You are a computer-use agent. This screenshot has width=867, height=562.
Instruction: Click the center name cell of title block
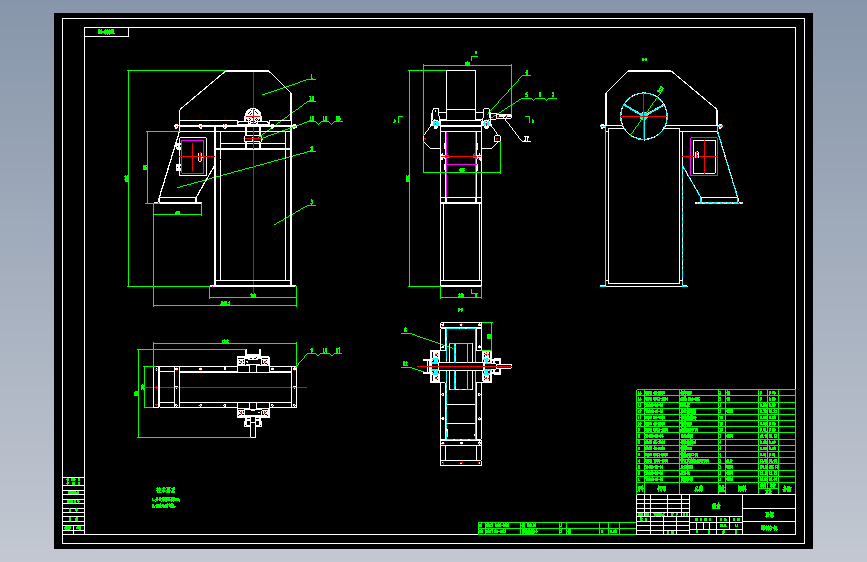[716, 506]
